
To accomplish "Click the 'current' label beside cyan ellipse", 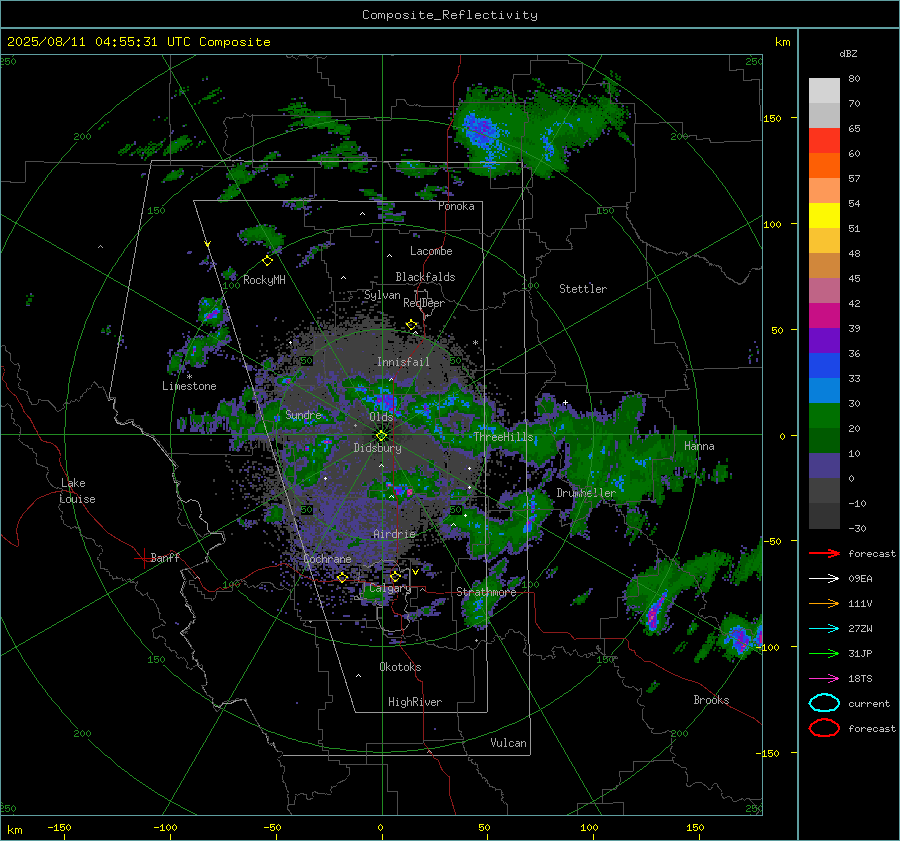I will (x=869, y=703).
